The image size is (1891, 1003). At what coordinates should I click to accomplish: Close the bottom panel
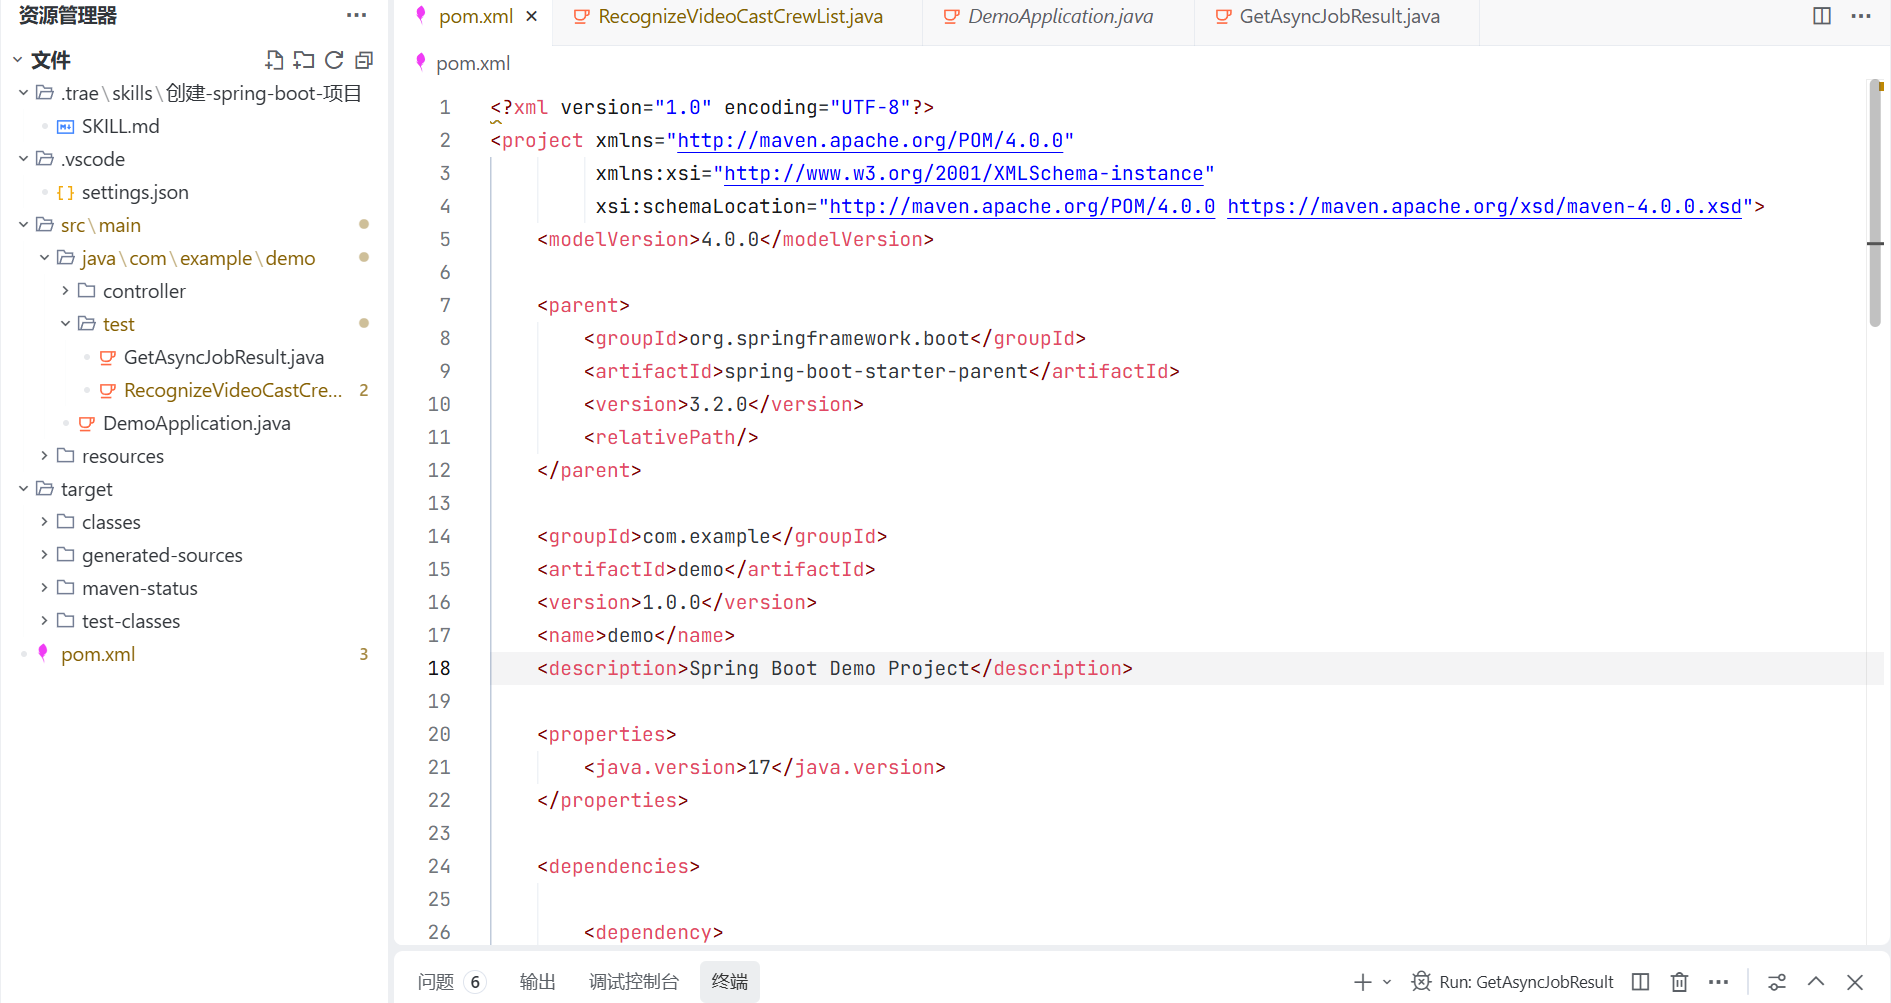pos(1855,982)
